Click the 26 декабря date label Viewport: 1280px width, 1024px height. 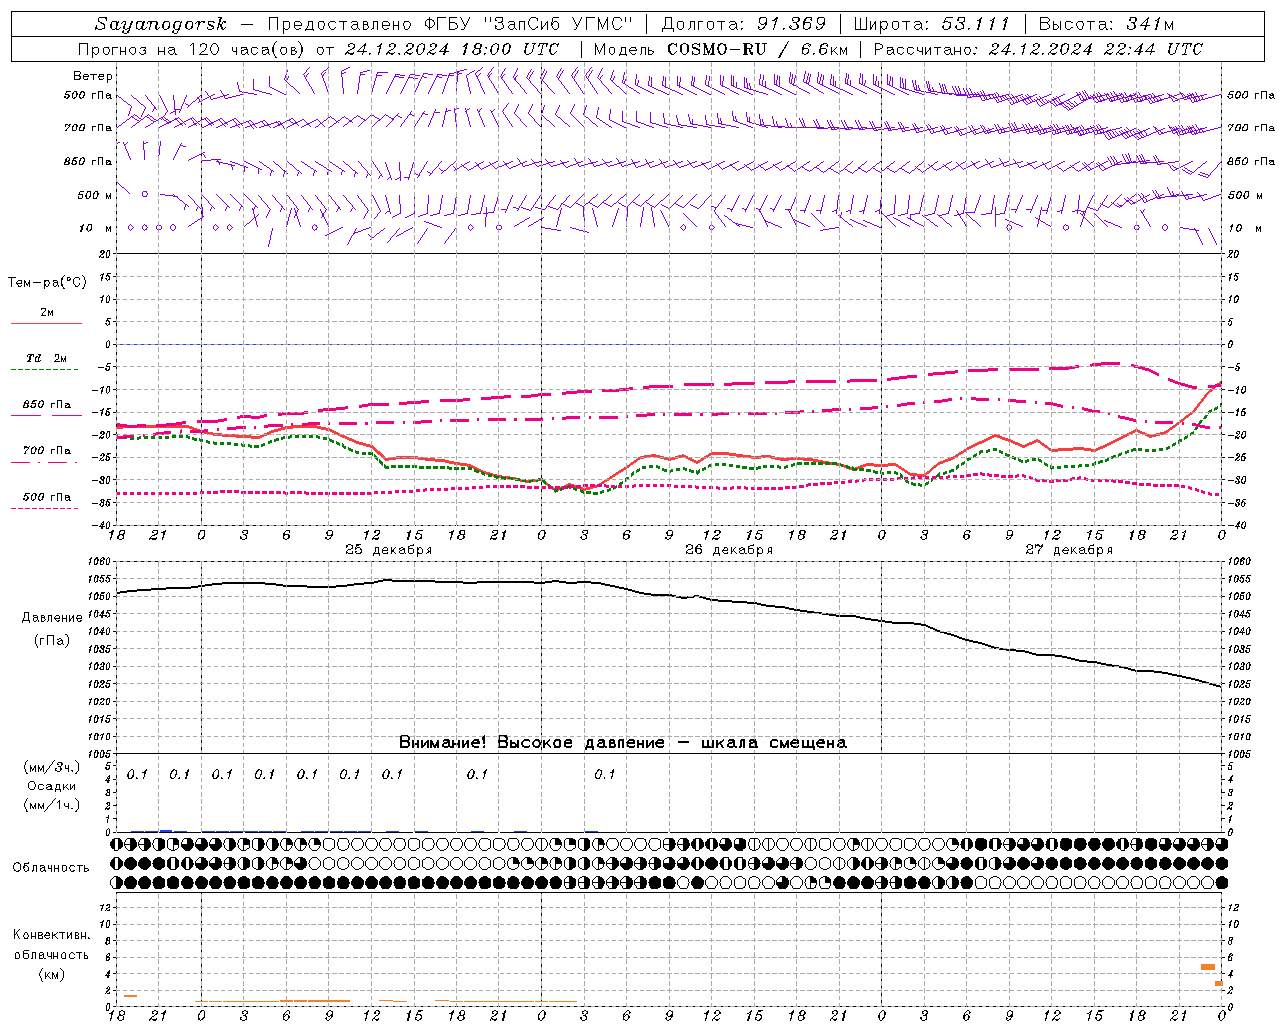[x=729, y=550]
